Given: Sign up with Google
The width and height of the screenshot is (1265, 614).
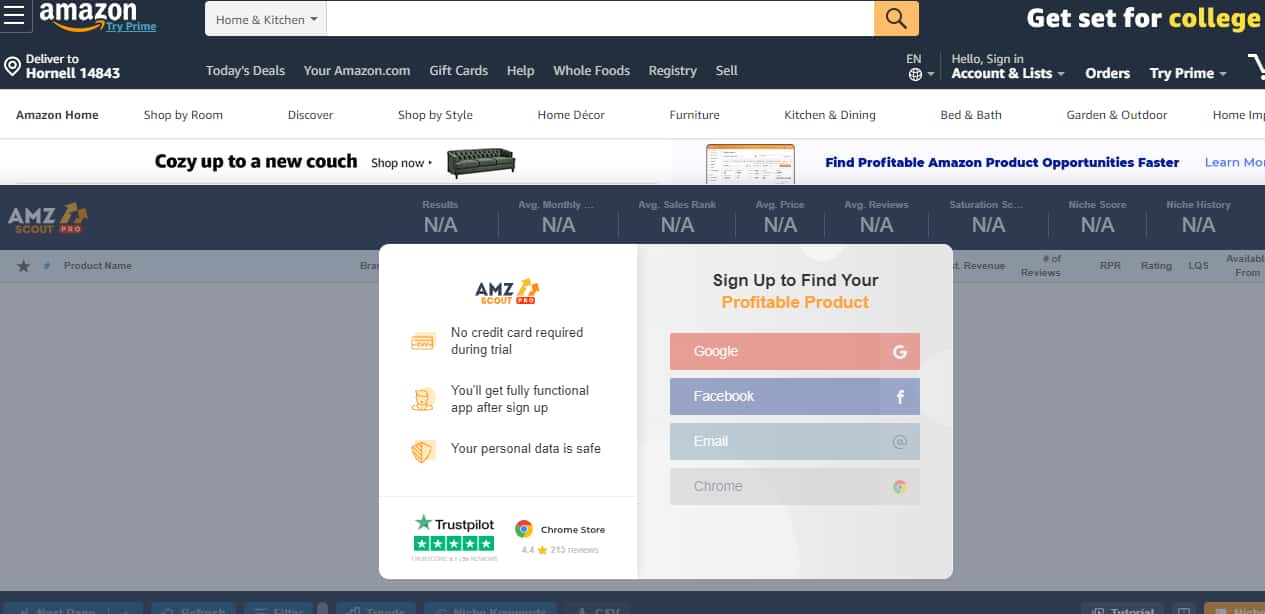Looking at the screenshot, I should (x=795, y=352).
